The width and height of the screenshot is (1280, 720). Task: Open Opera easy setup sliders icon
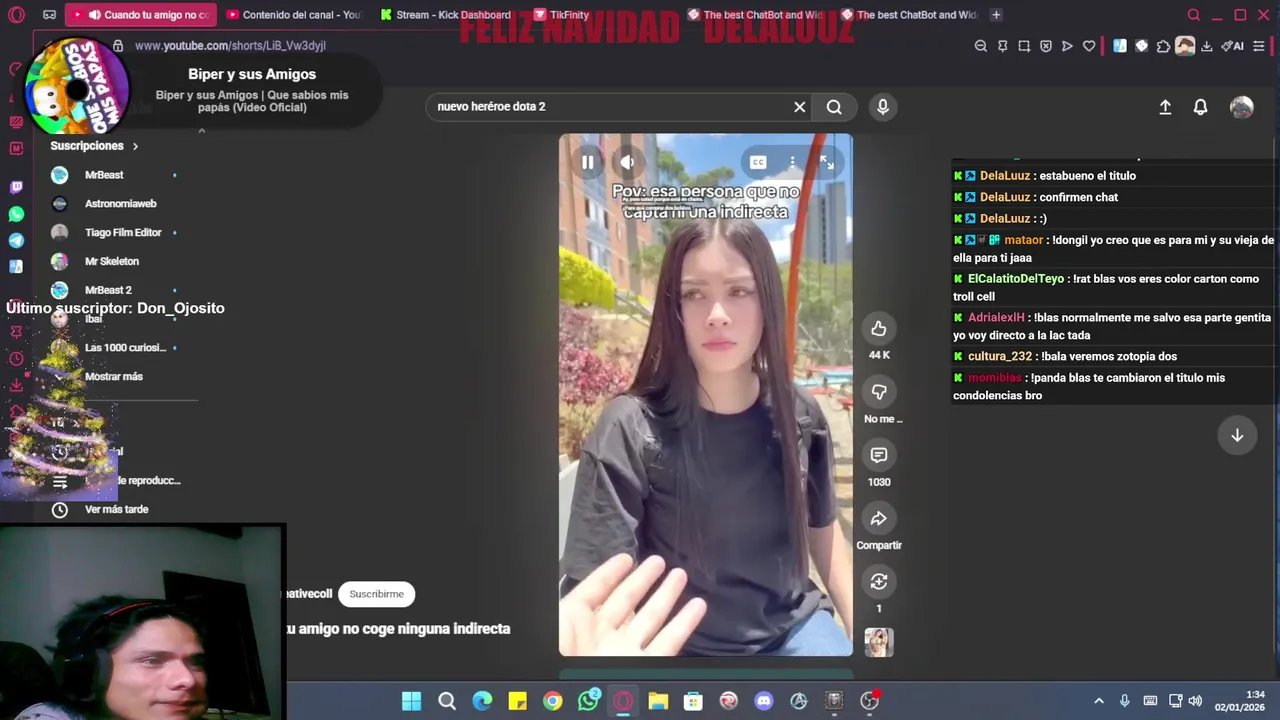click(x=1259, y=46)
